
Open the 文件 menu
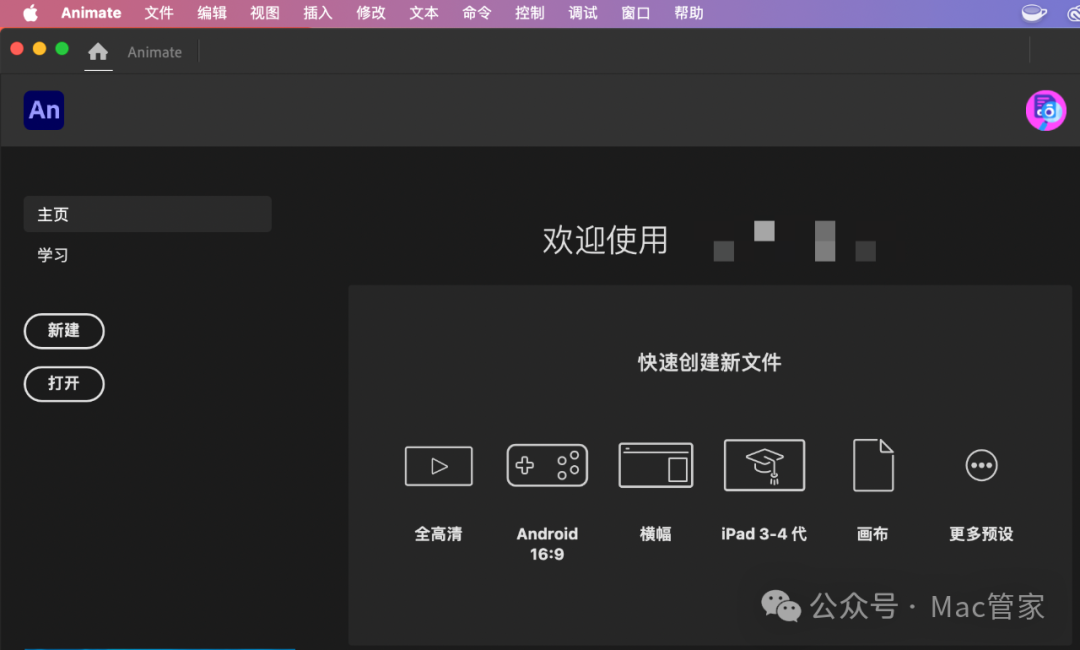click(x=159, y=13)
